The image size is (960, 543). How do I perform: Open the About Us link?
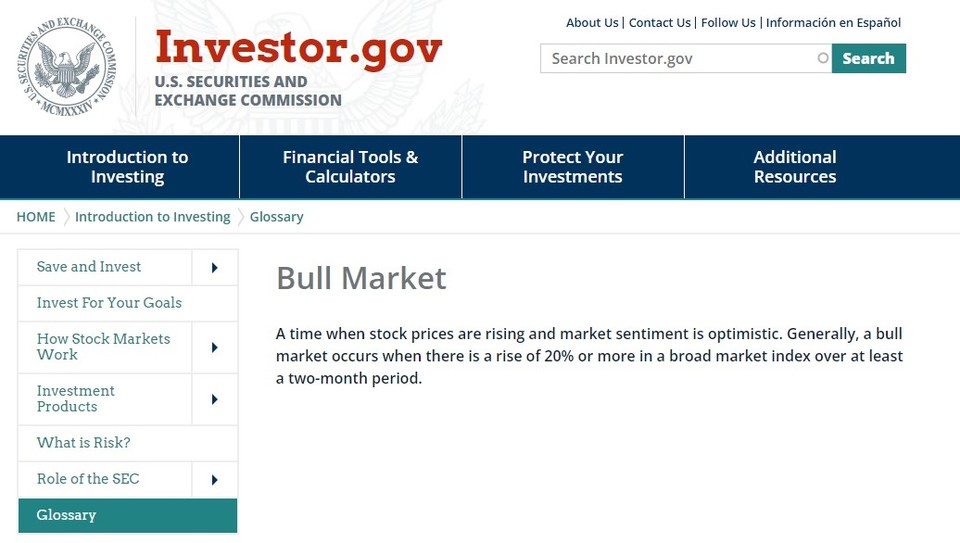(592, 23)
